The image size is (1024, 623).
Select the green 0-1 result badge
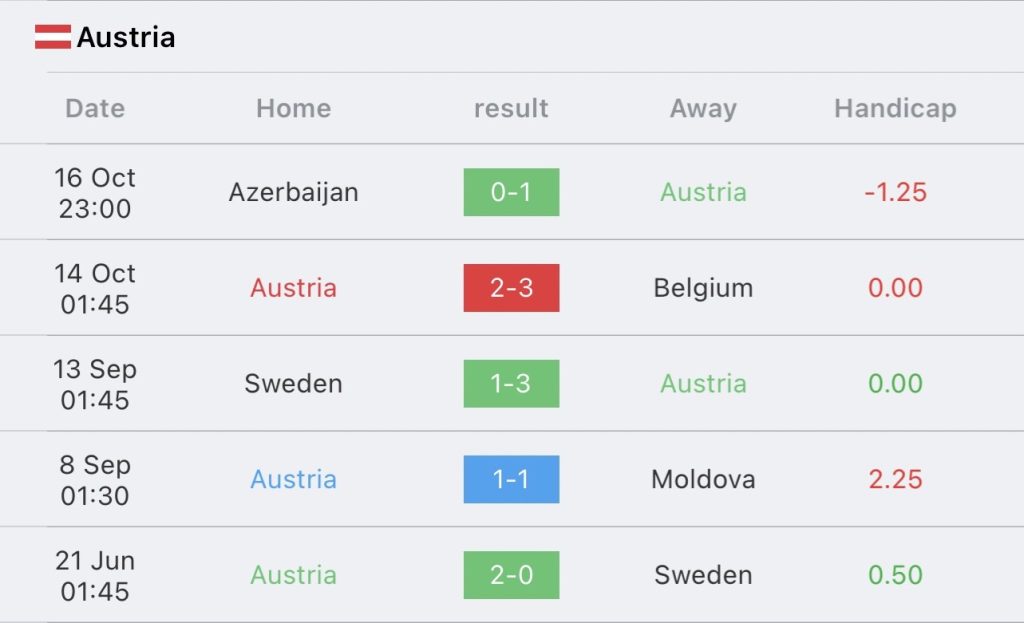tap(511, 192)
